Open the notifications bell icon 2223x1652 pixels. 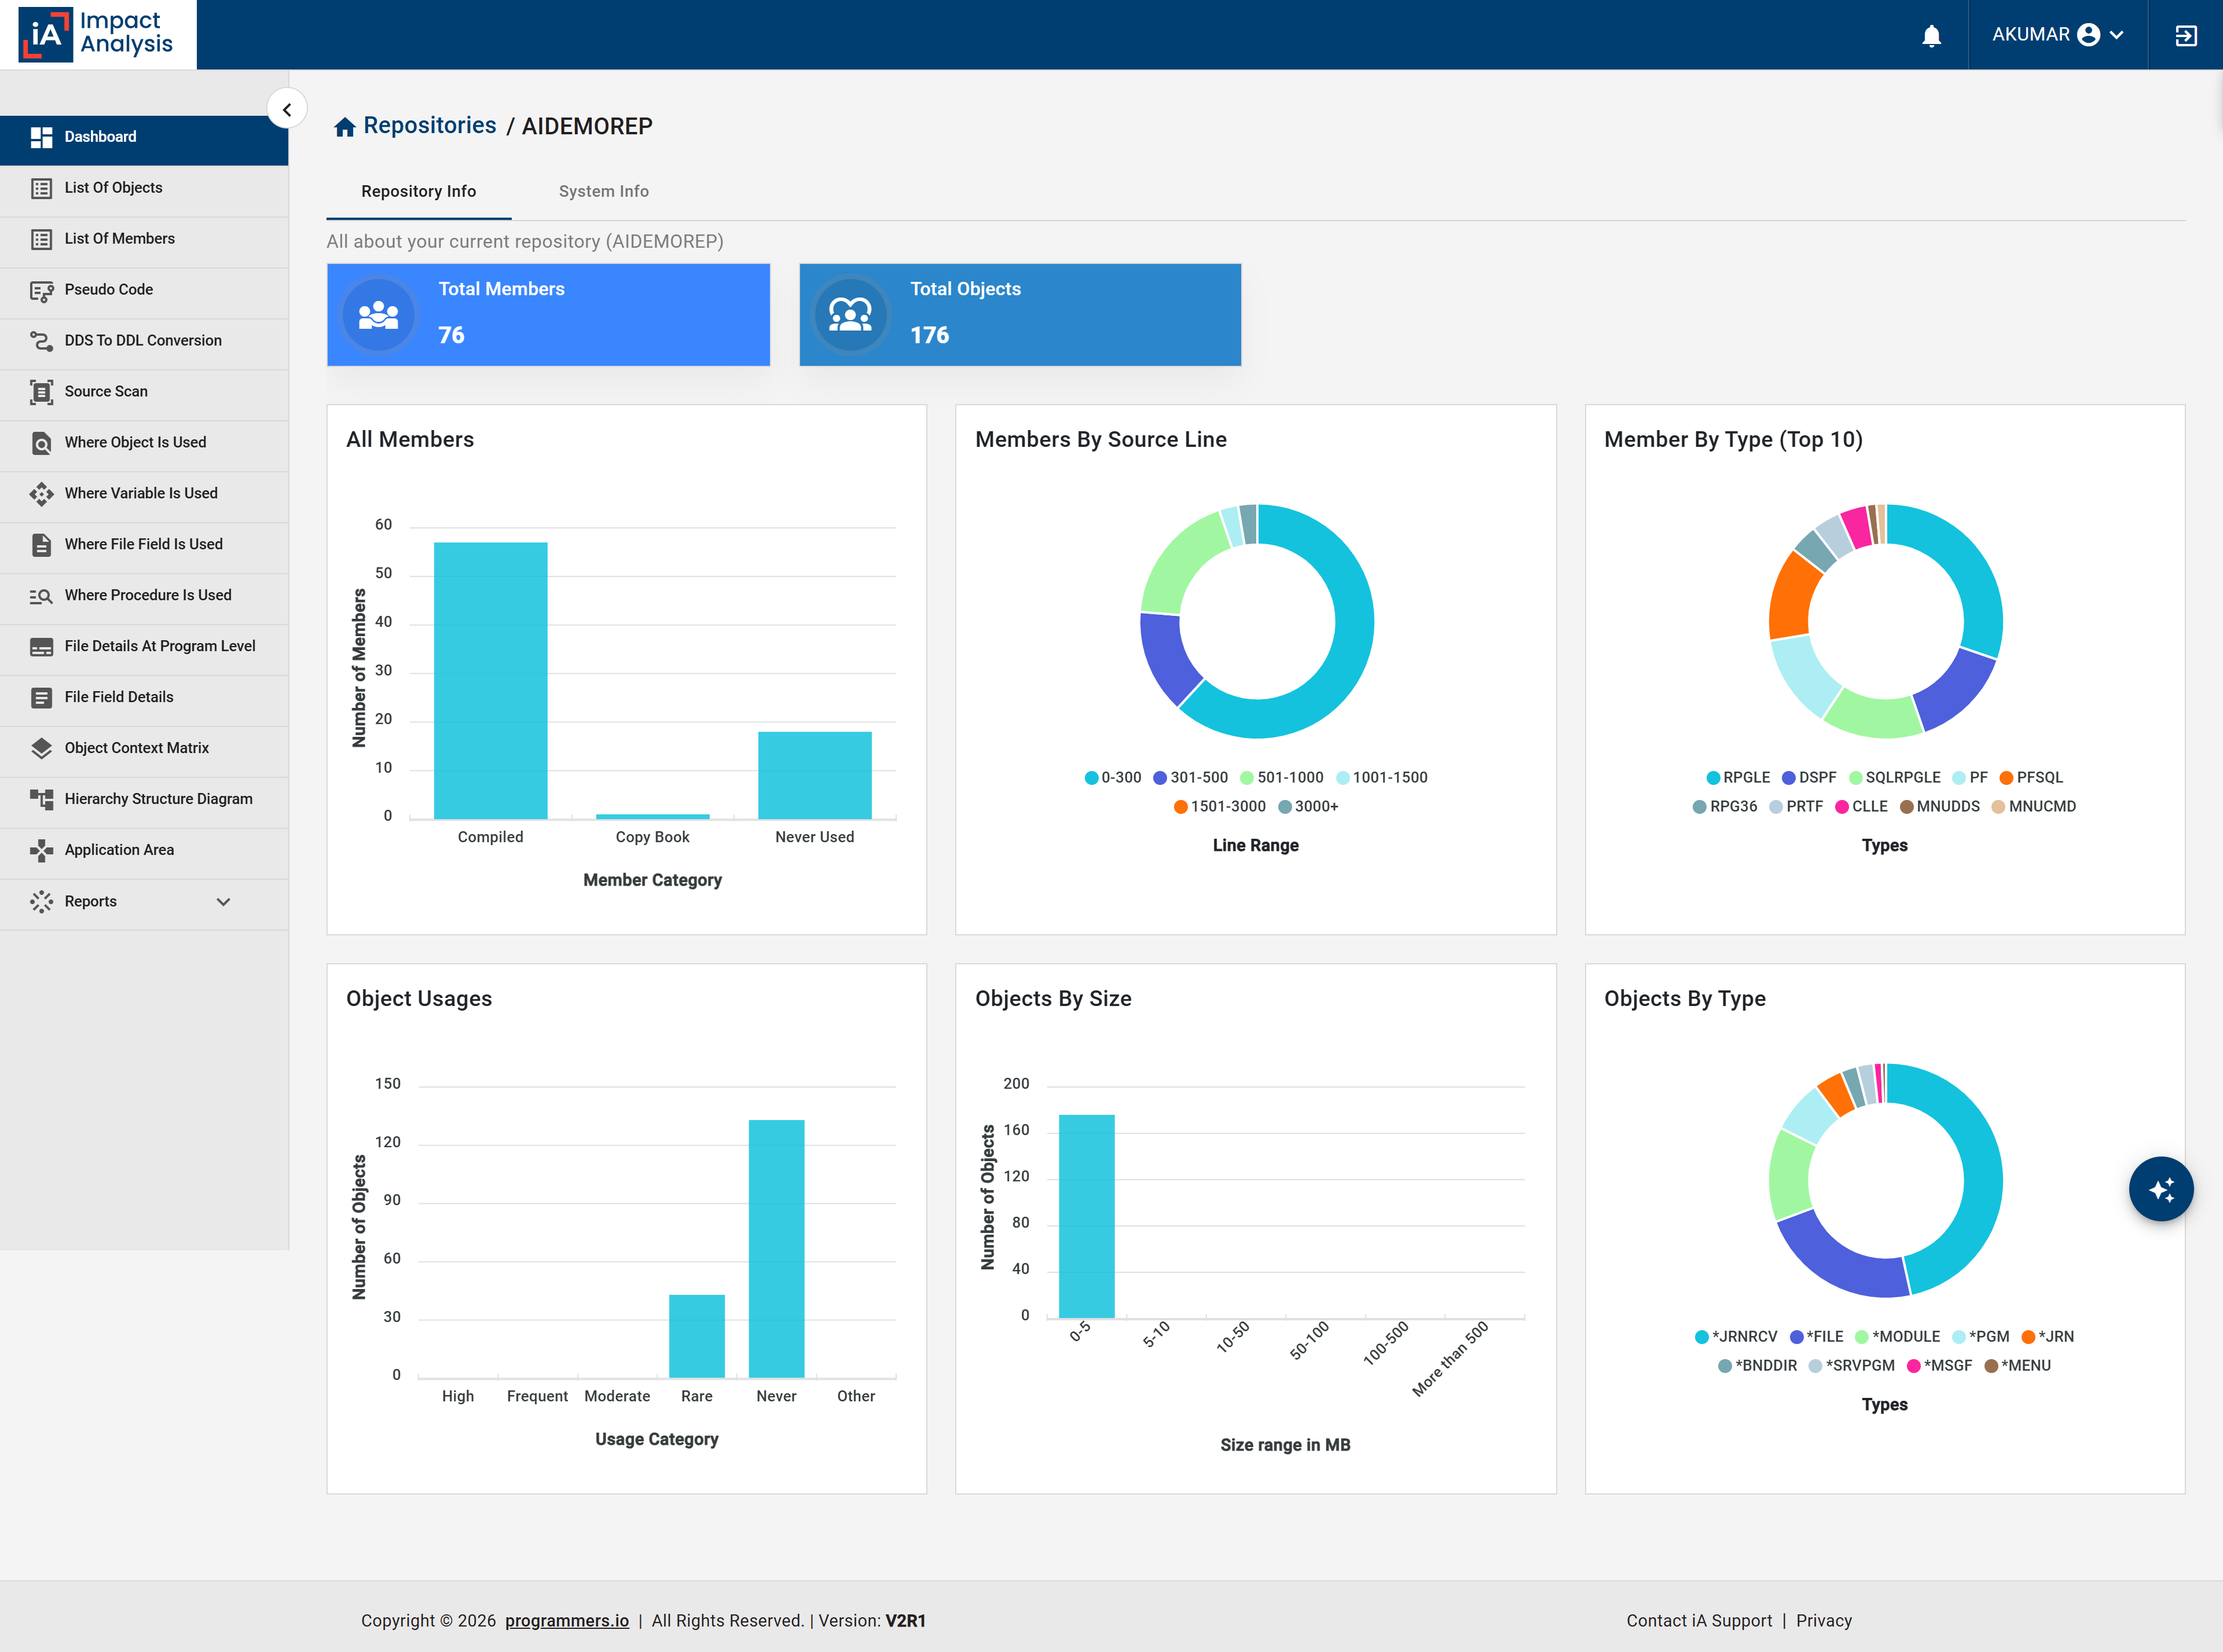[x=1931, y=35]
